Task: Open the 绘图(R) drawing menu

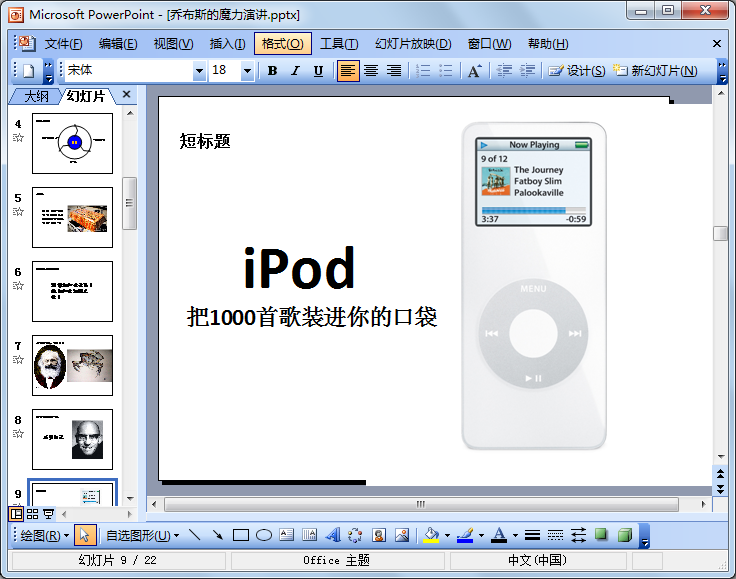Action: tap(45, 535)
